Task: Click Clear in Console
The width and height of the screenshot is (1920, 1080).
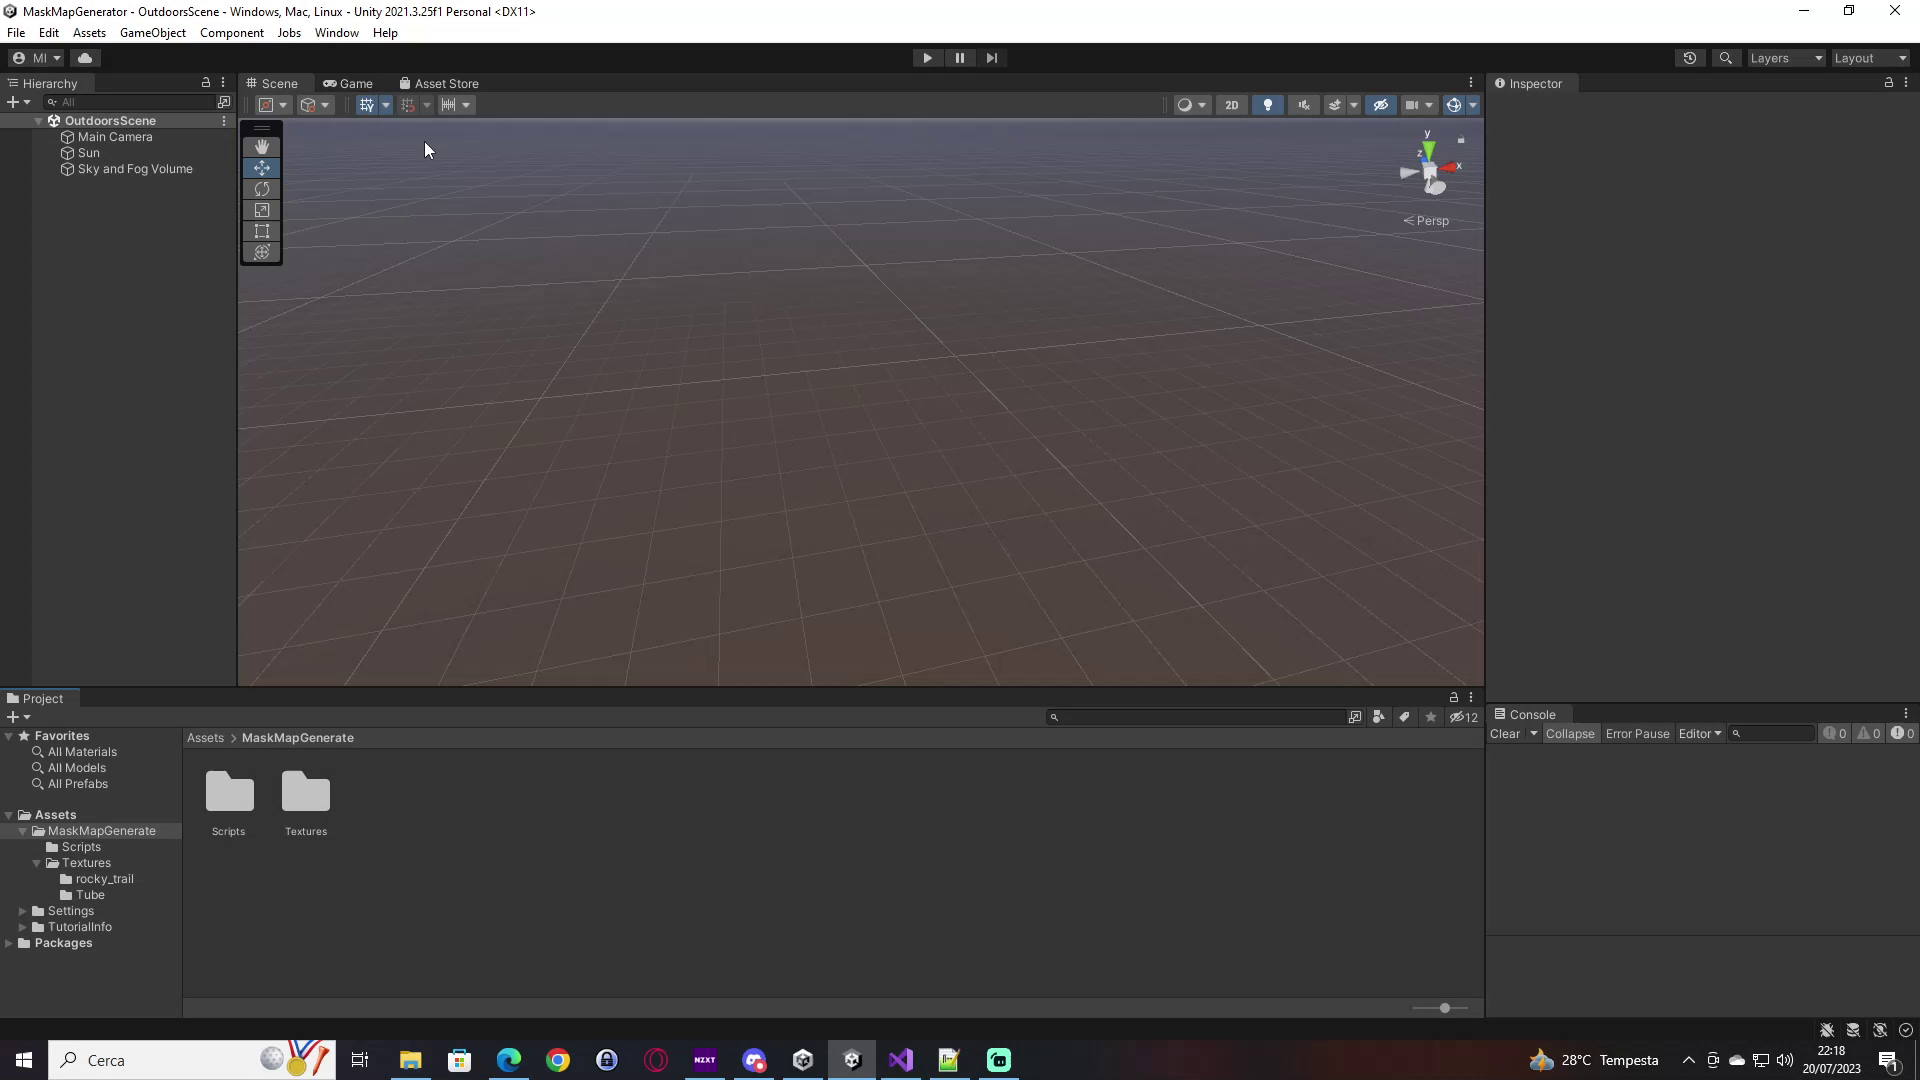Action: [x=1505, y=734]
